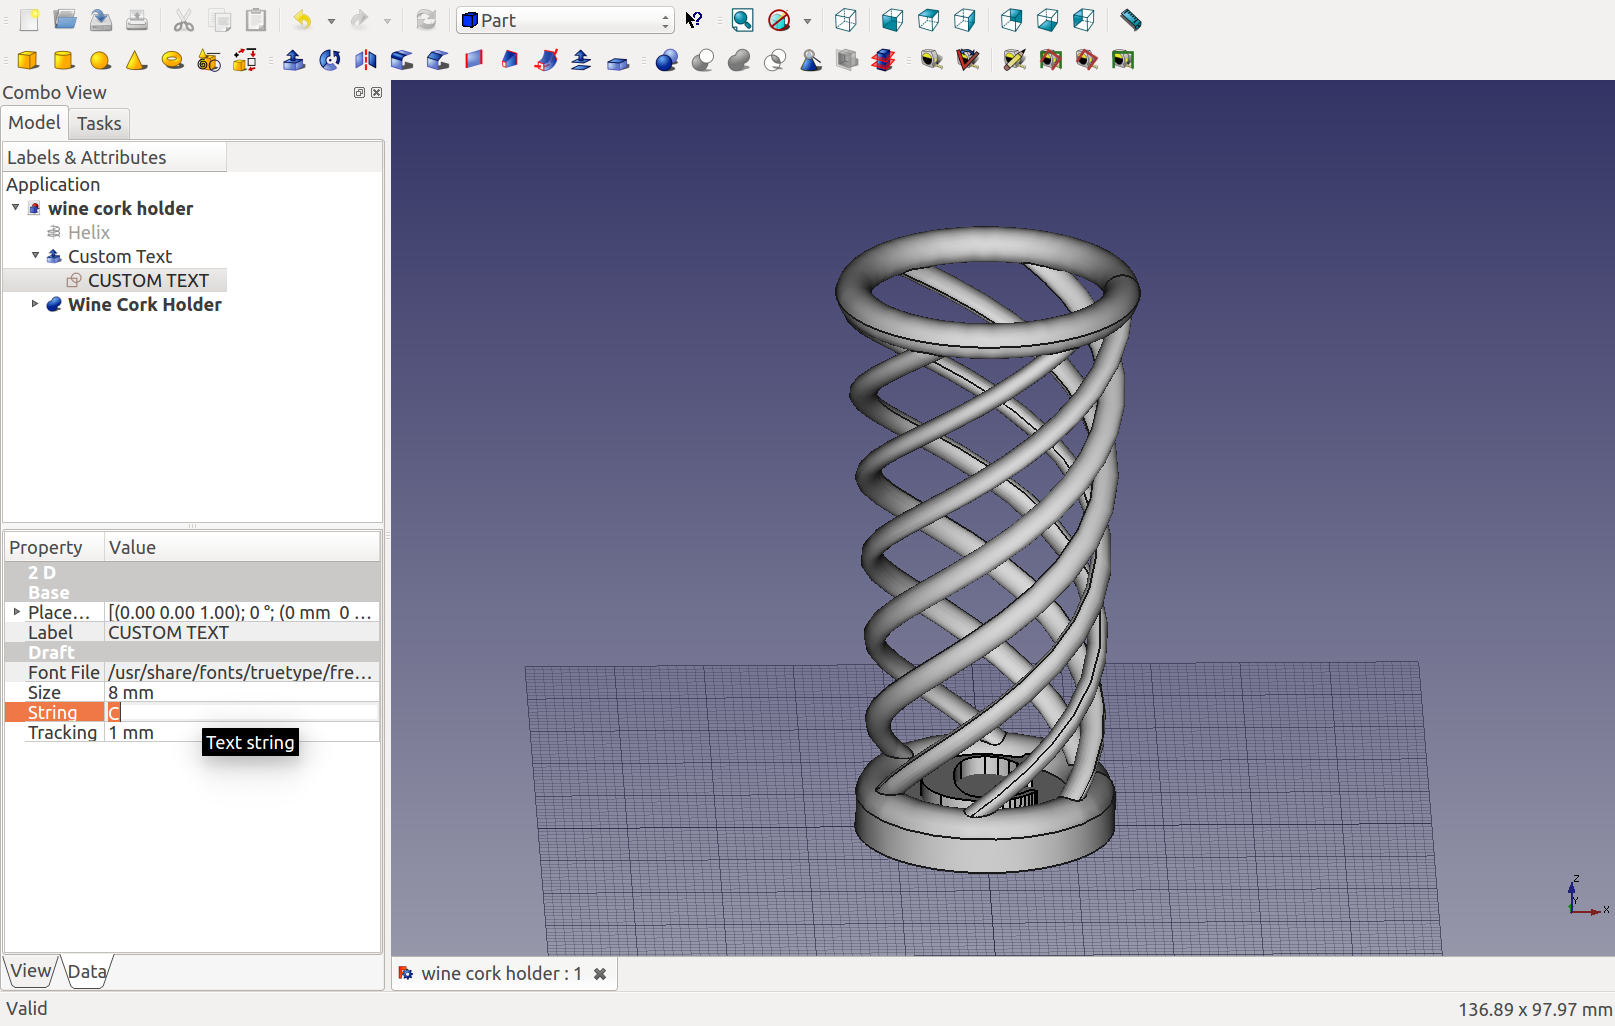Switch to top view cube icon
The height and width of the screenshot is (1026, 1615).
(x=928, y=20)
